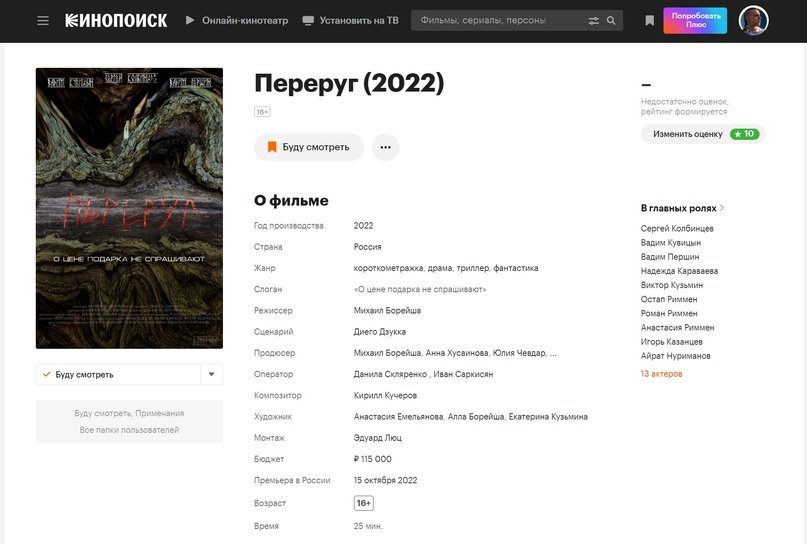This screenshot has height=544, width=807.
Task: Open actor Виктор Кузьмин
Action: [x=672, y=285]
